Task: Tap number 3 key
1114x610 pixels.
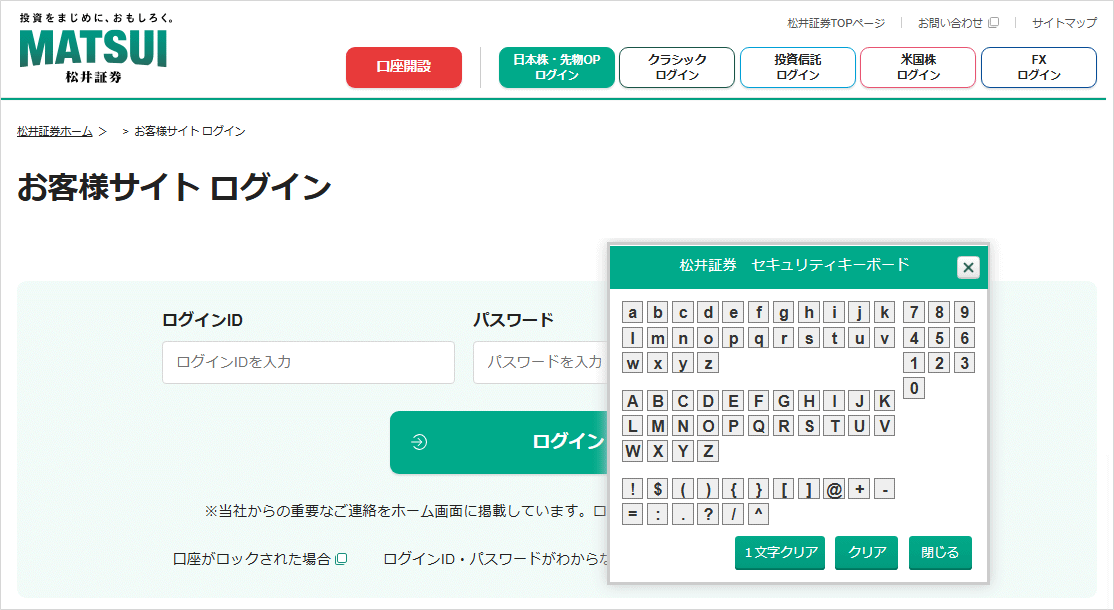Action: [x=964, y=363]
